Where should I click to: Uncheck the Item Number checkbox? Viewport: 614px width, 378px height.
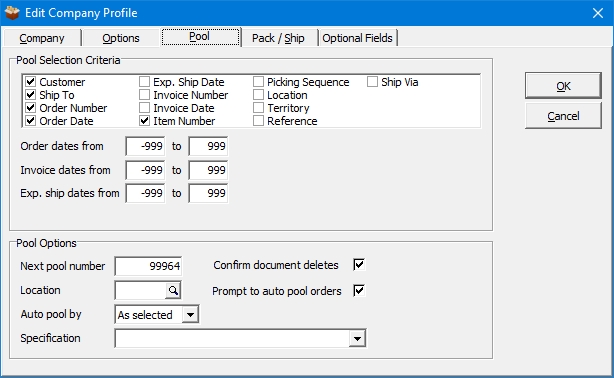pos(144,121)
